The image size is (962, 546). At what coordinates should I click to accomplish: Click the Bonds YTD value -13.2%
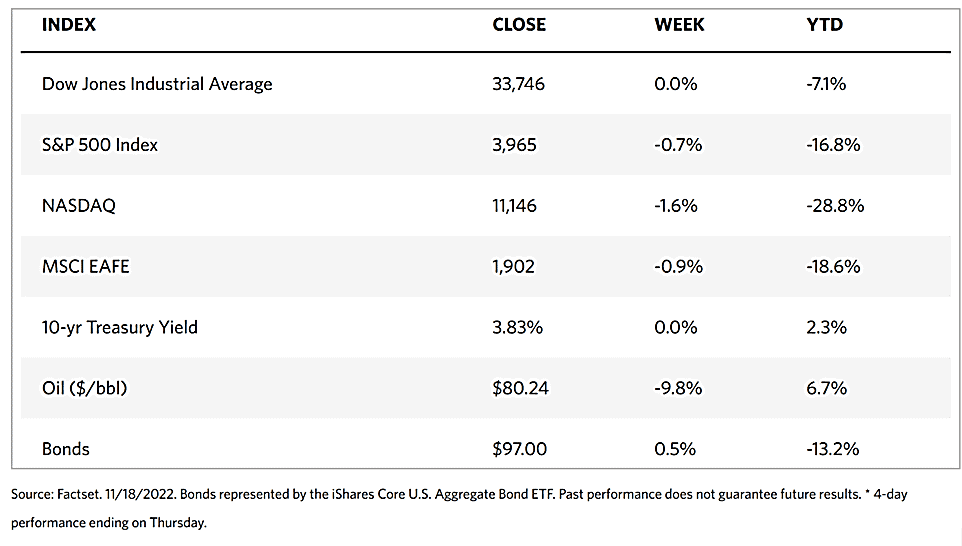(833, 449)
